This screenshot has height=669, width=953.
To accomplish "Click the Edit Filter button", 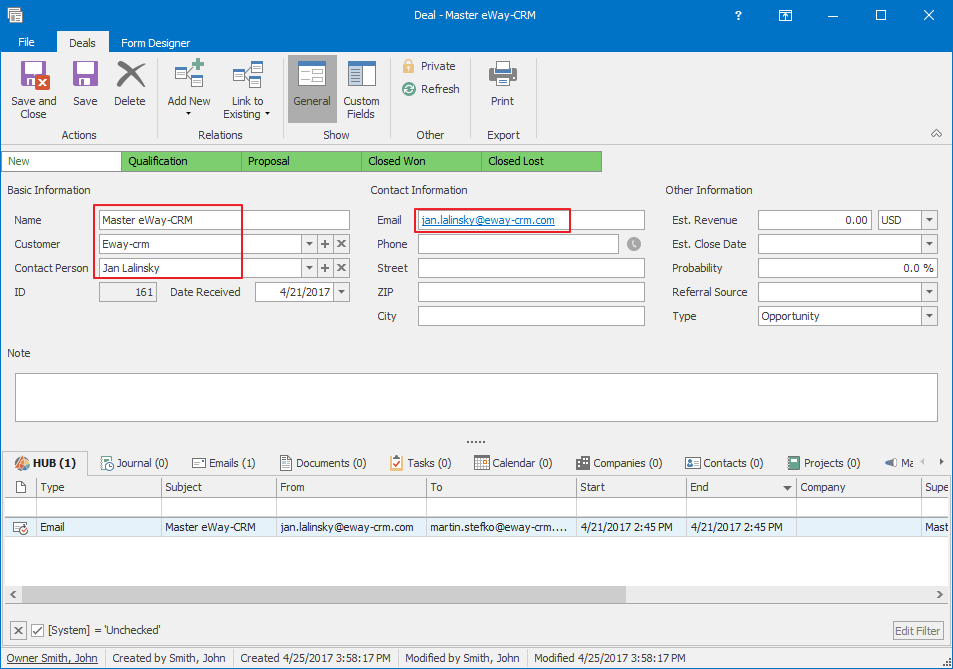I will click(x=918, y=631).
